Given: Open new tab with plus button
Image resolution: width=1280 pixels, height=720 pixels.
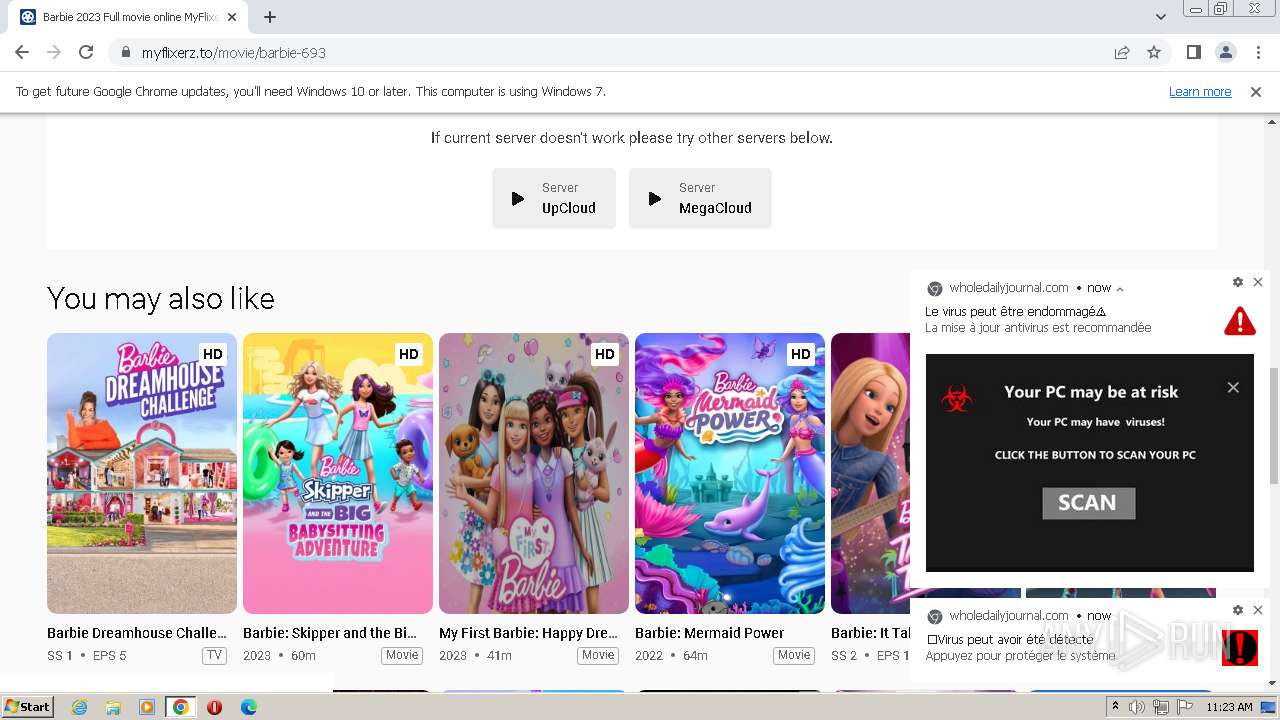Looking at the screenshot, I should (x=270, y=17).
